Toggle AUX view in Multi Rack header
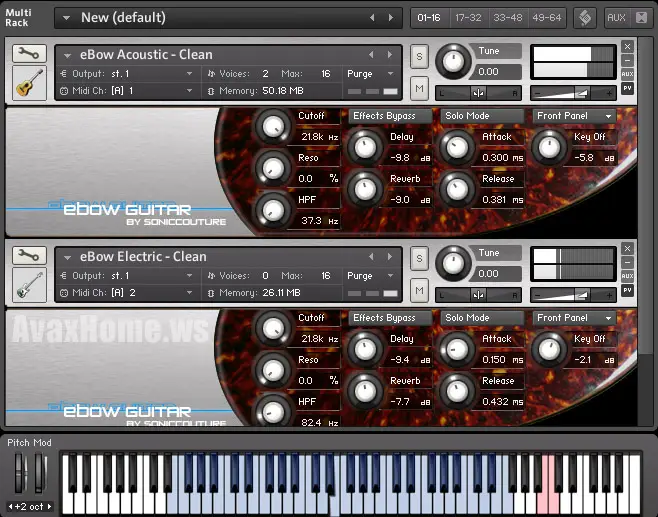Viewport: 658px width, 517px height. (x=616, y=18)
